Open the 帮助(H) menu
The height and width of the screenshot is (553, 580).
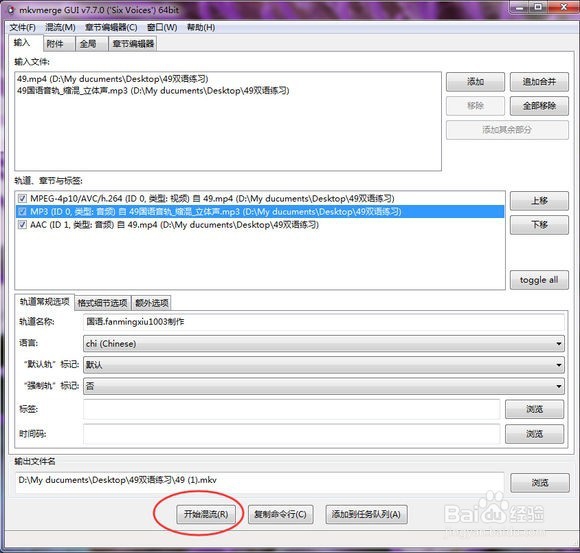[x=201, y=27]
